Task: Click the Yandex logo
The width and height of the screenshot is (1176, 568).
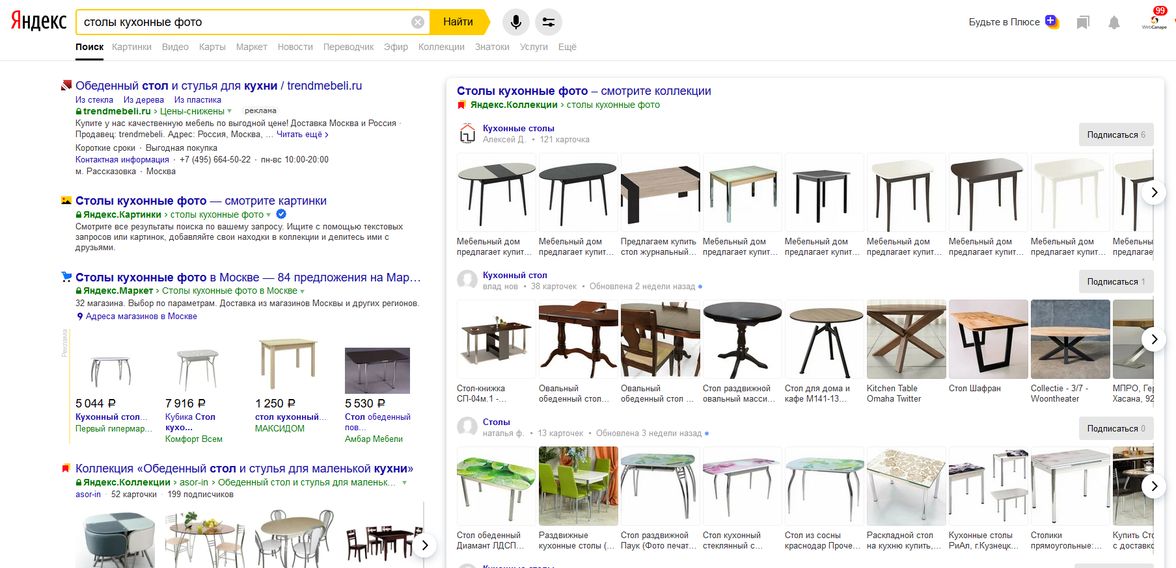Action: pos(38,21)
